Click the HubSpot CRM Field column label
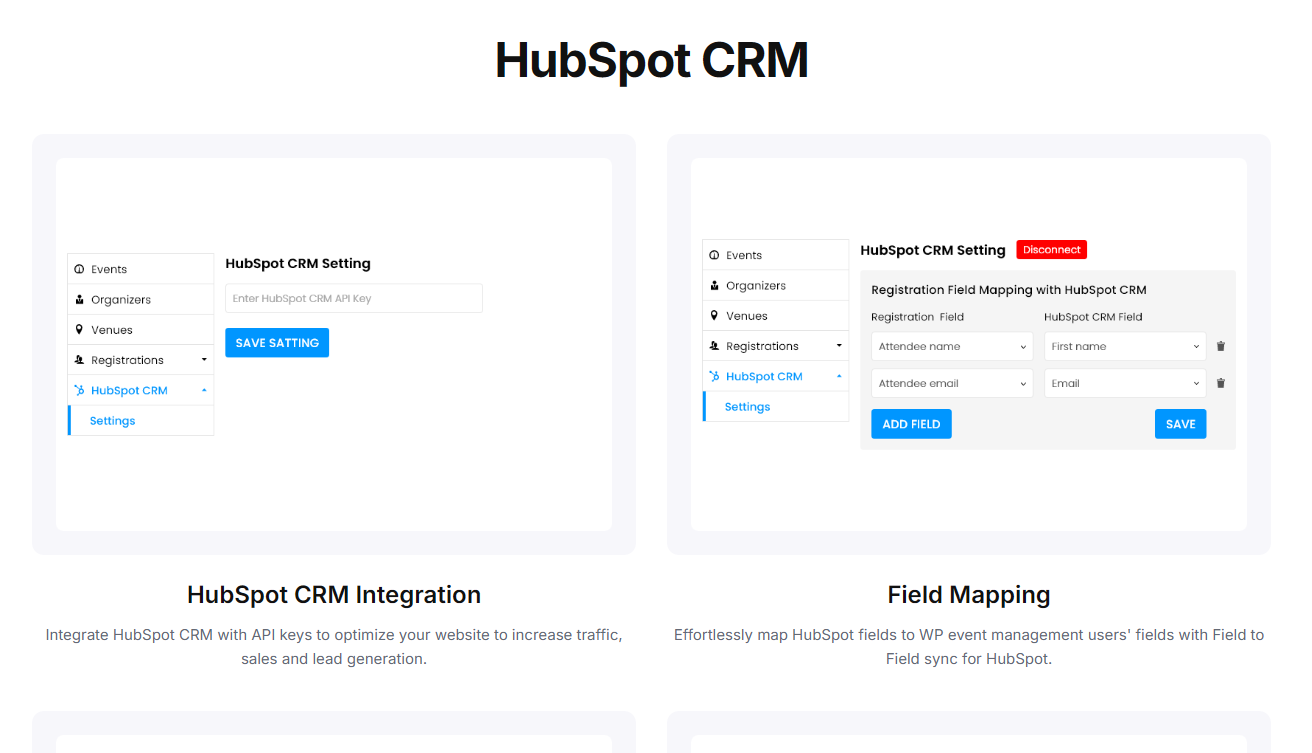The image size is (1312, 753). (1093, 317)
